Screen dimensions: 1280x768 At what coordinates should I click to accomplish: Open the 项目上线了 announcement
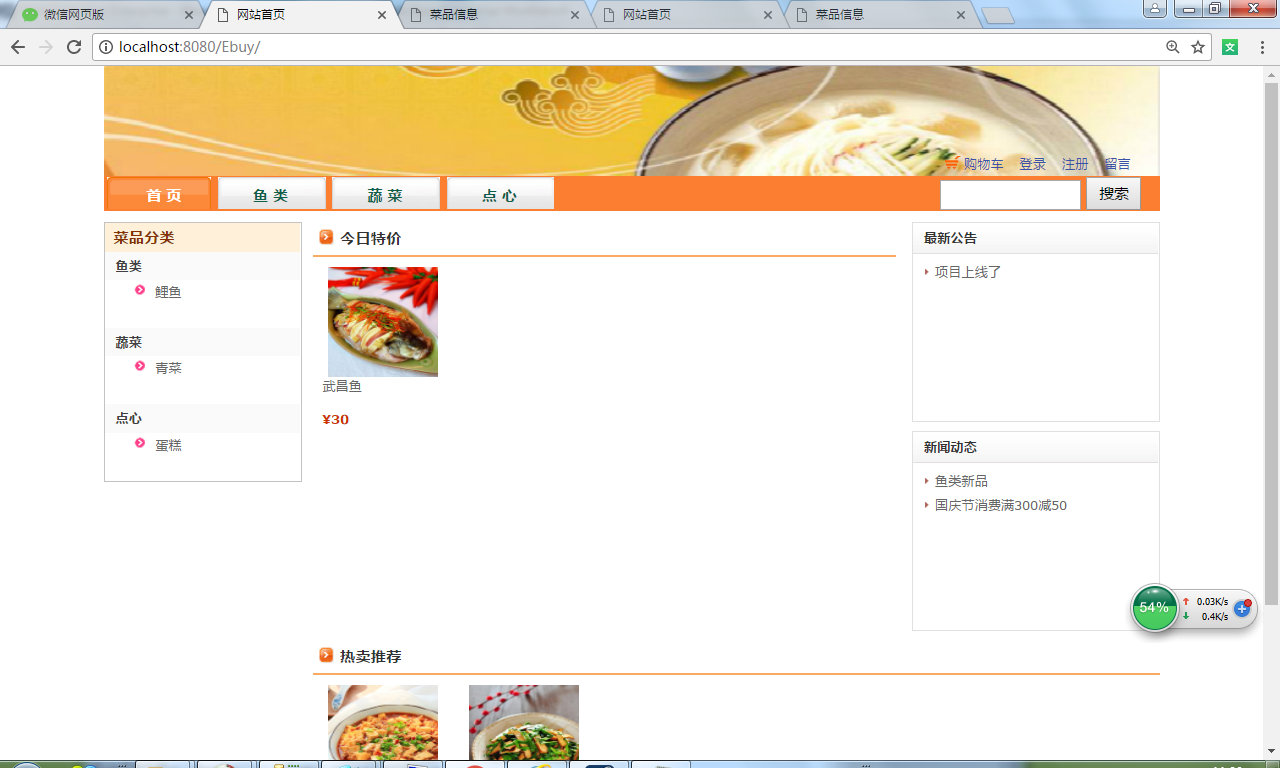point(968,272)
